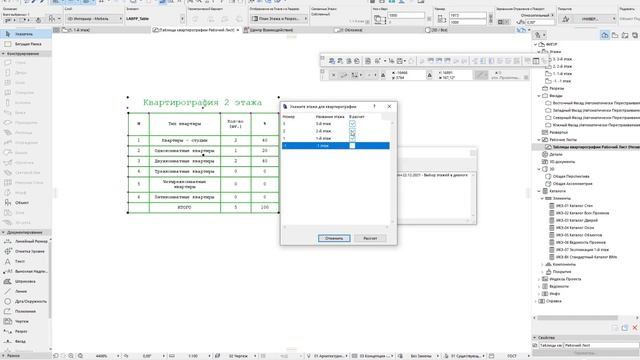
Task: Select the Бегущая Рамка marquee tool
Action: (x=25, y=44)
